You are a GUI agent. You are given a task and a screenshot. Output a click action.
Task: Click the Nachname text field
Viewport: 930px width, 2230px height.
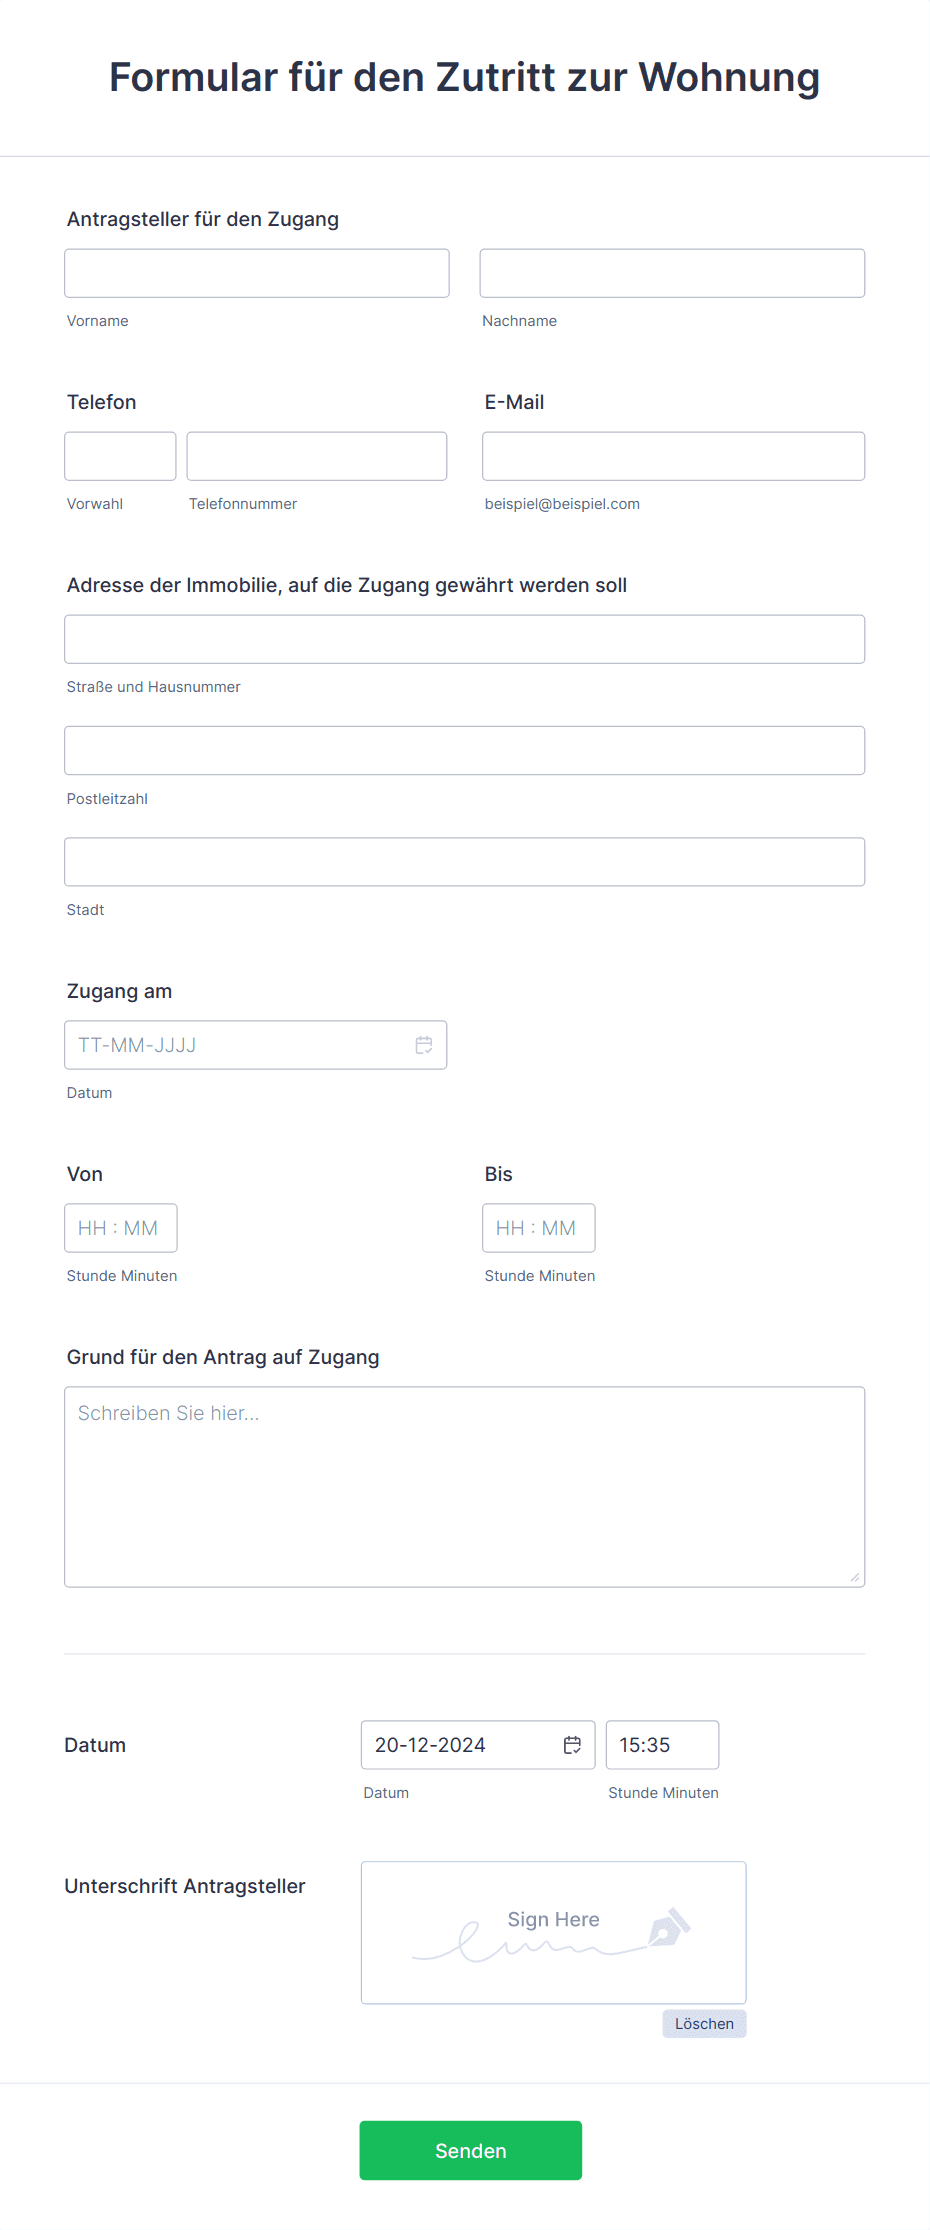(672, 273)
